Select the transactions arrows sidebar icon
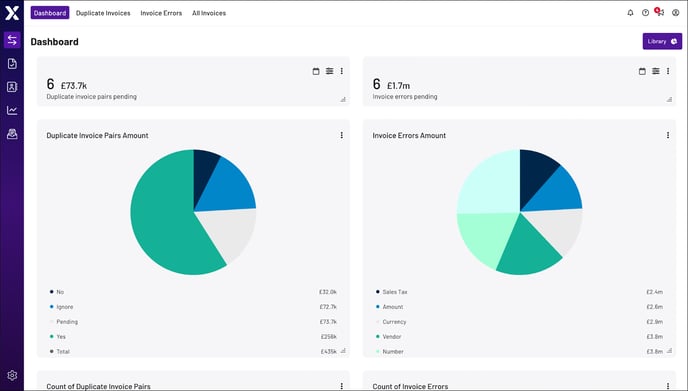This screenshot has width=688, height=391. point(12,40)
